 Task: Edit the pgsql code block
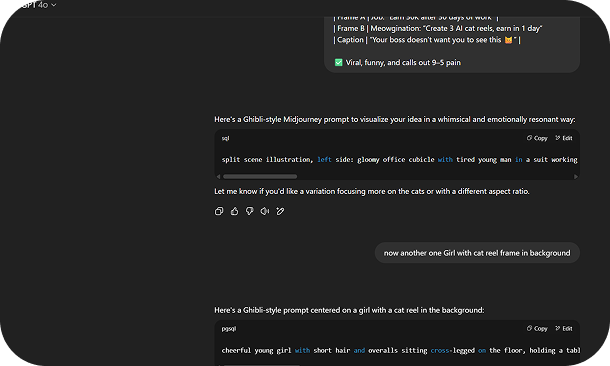point(564,329)
